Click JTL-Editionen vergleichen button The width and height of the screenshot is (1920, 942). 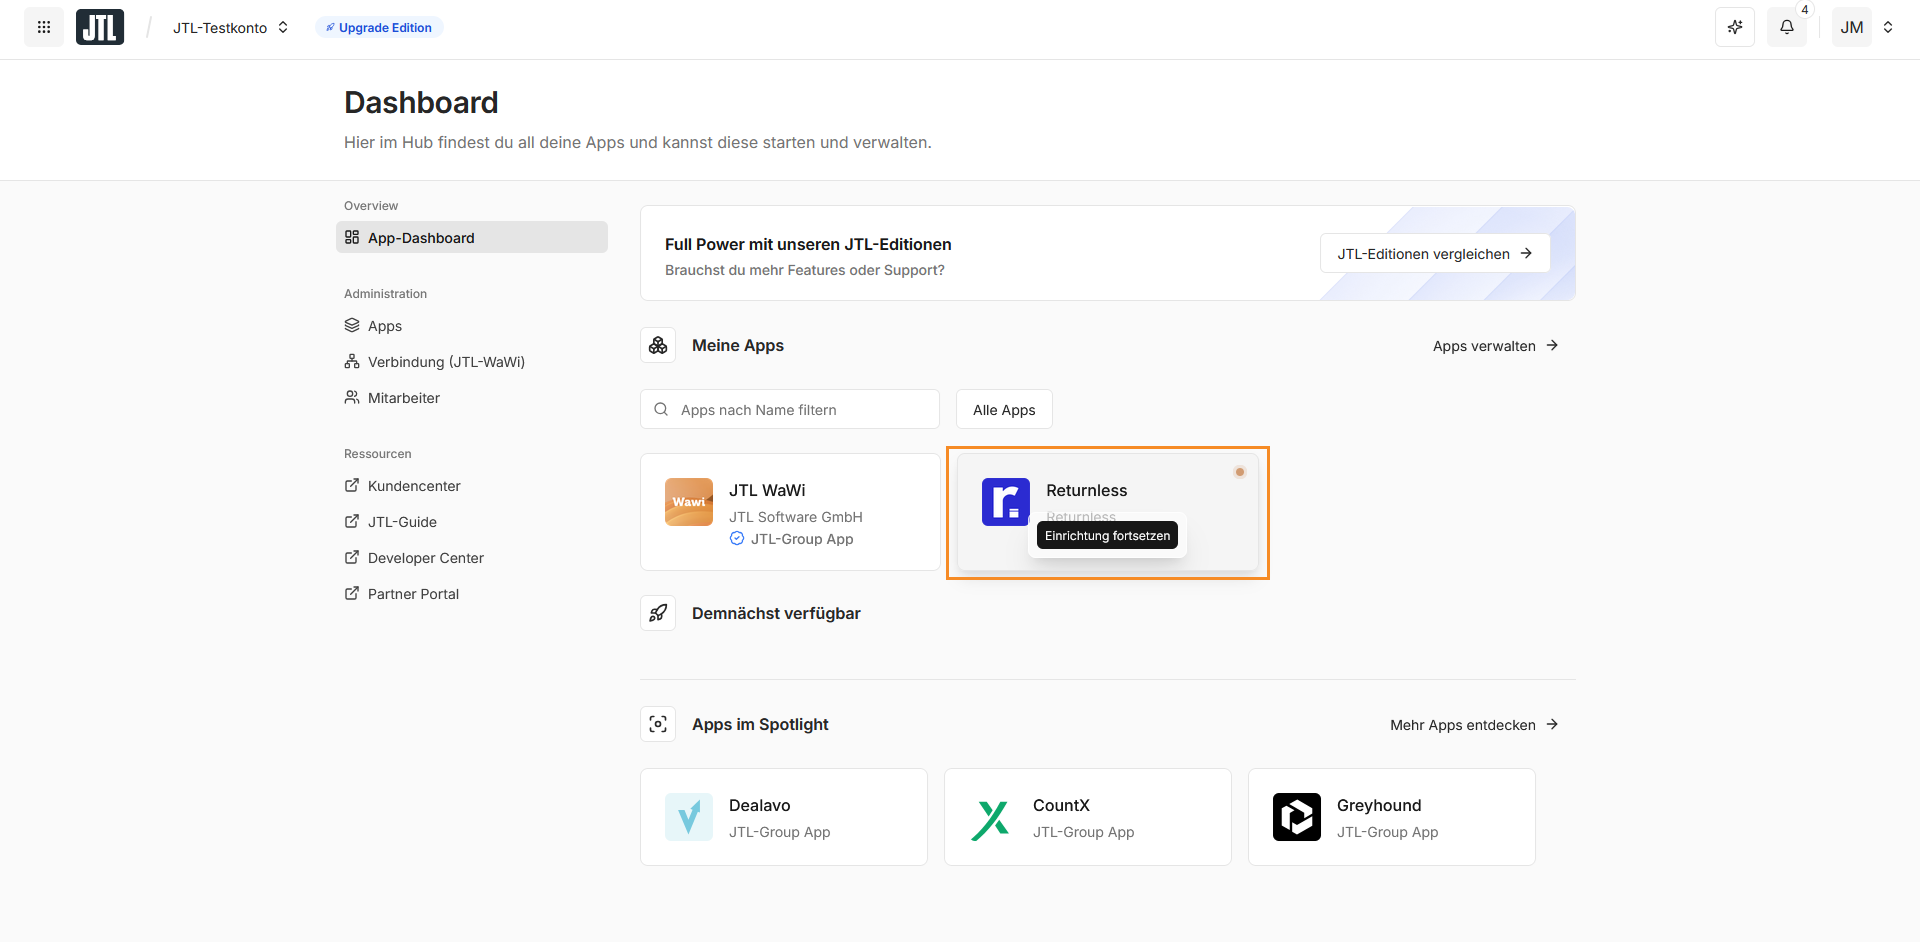[x=1434, y=254]
